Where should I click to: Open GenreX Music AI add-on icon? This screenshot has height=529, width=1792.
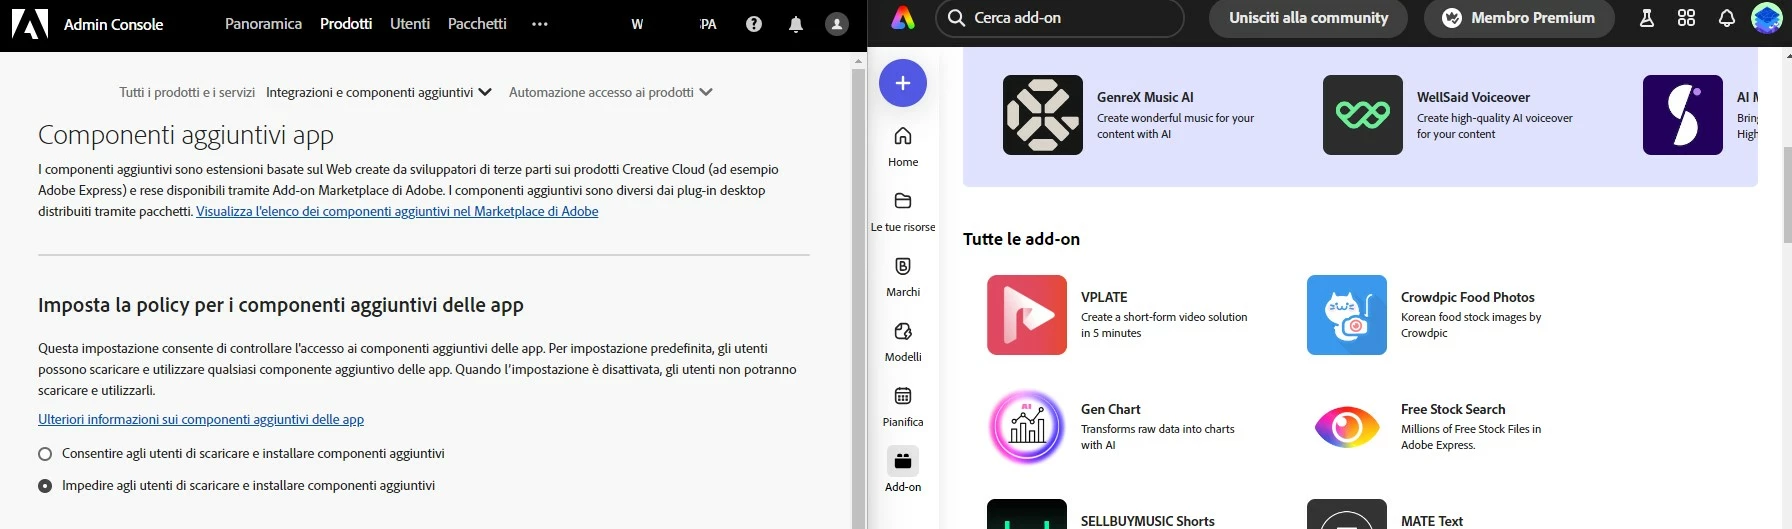coord(1043,115)
